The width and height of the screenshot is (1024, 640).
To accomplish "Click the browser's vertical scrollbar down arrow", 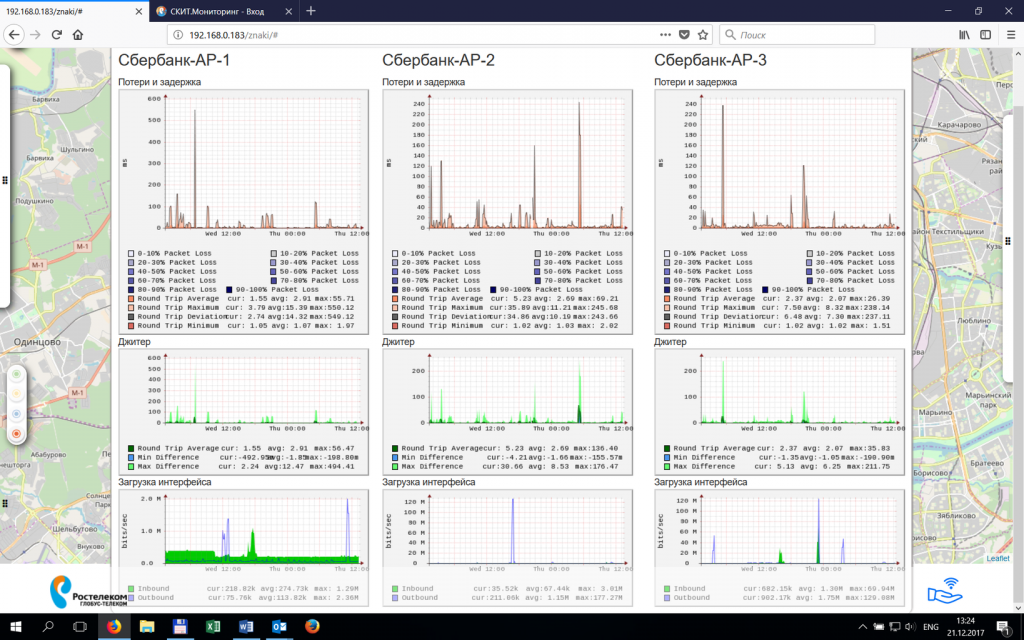I will (1016, 607).
